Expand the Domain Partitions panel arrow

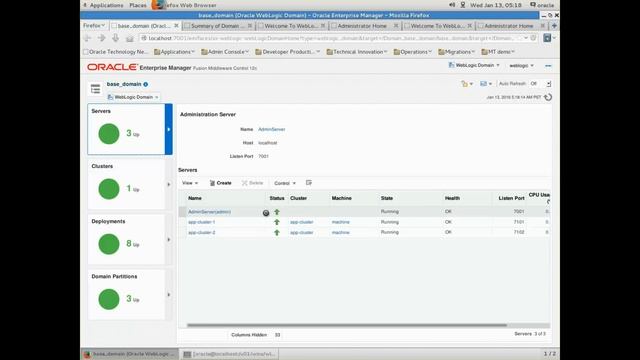pos(169,295)
